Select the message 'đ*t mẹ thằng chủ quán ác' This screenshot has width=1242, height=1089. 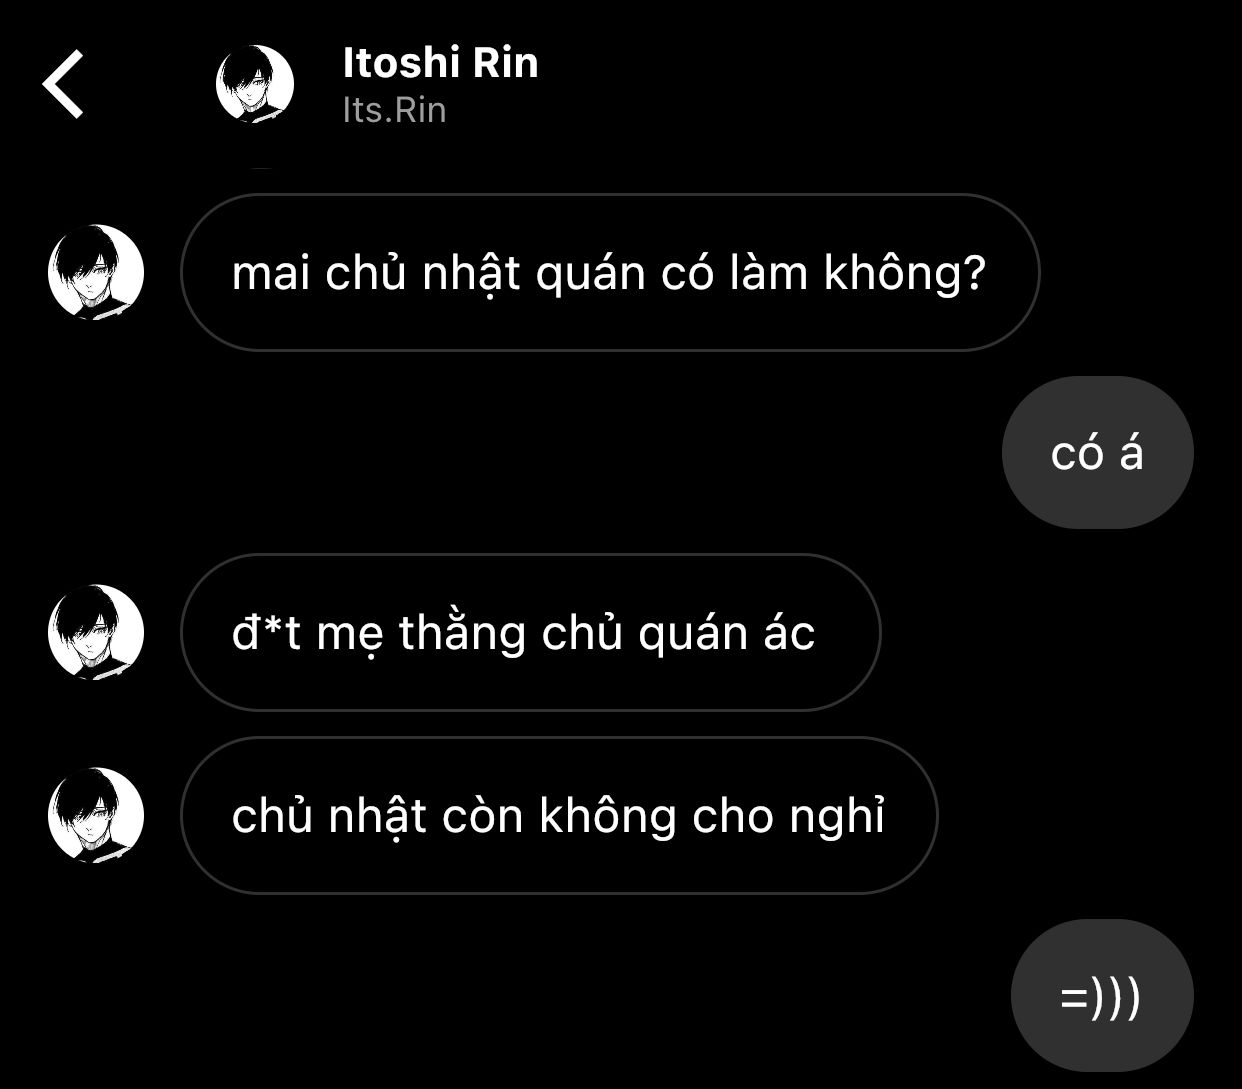[x=530, y=632]
